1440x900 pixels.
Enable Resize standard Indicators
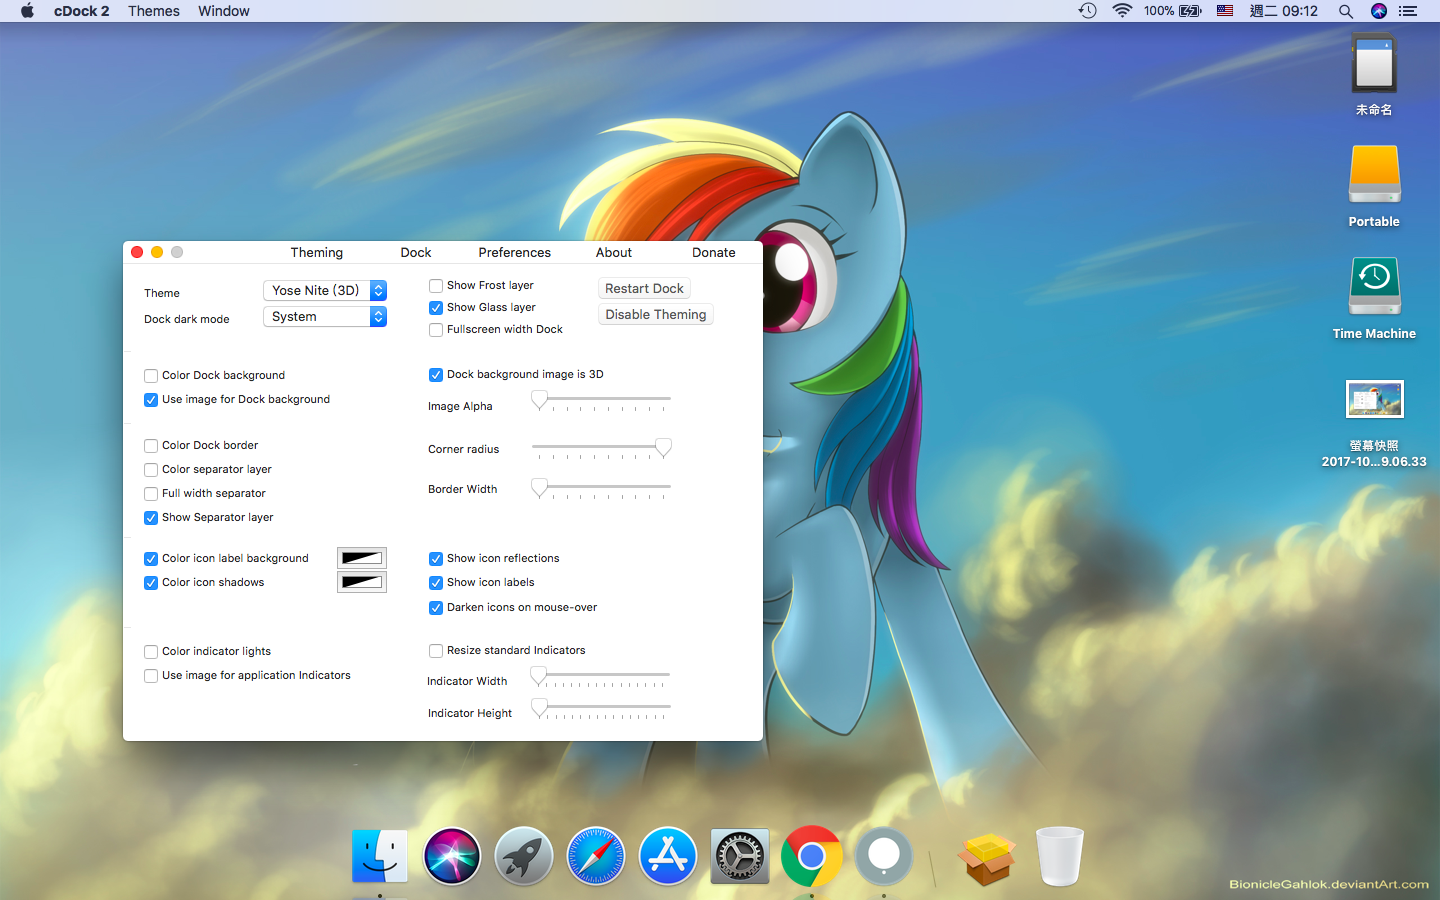(x=436, y=651)
